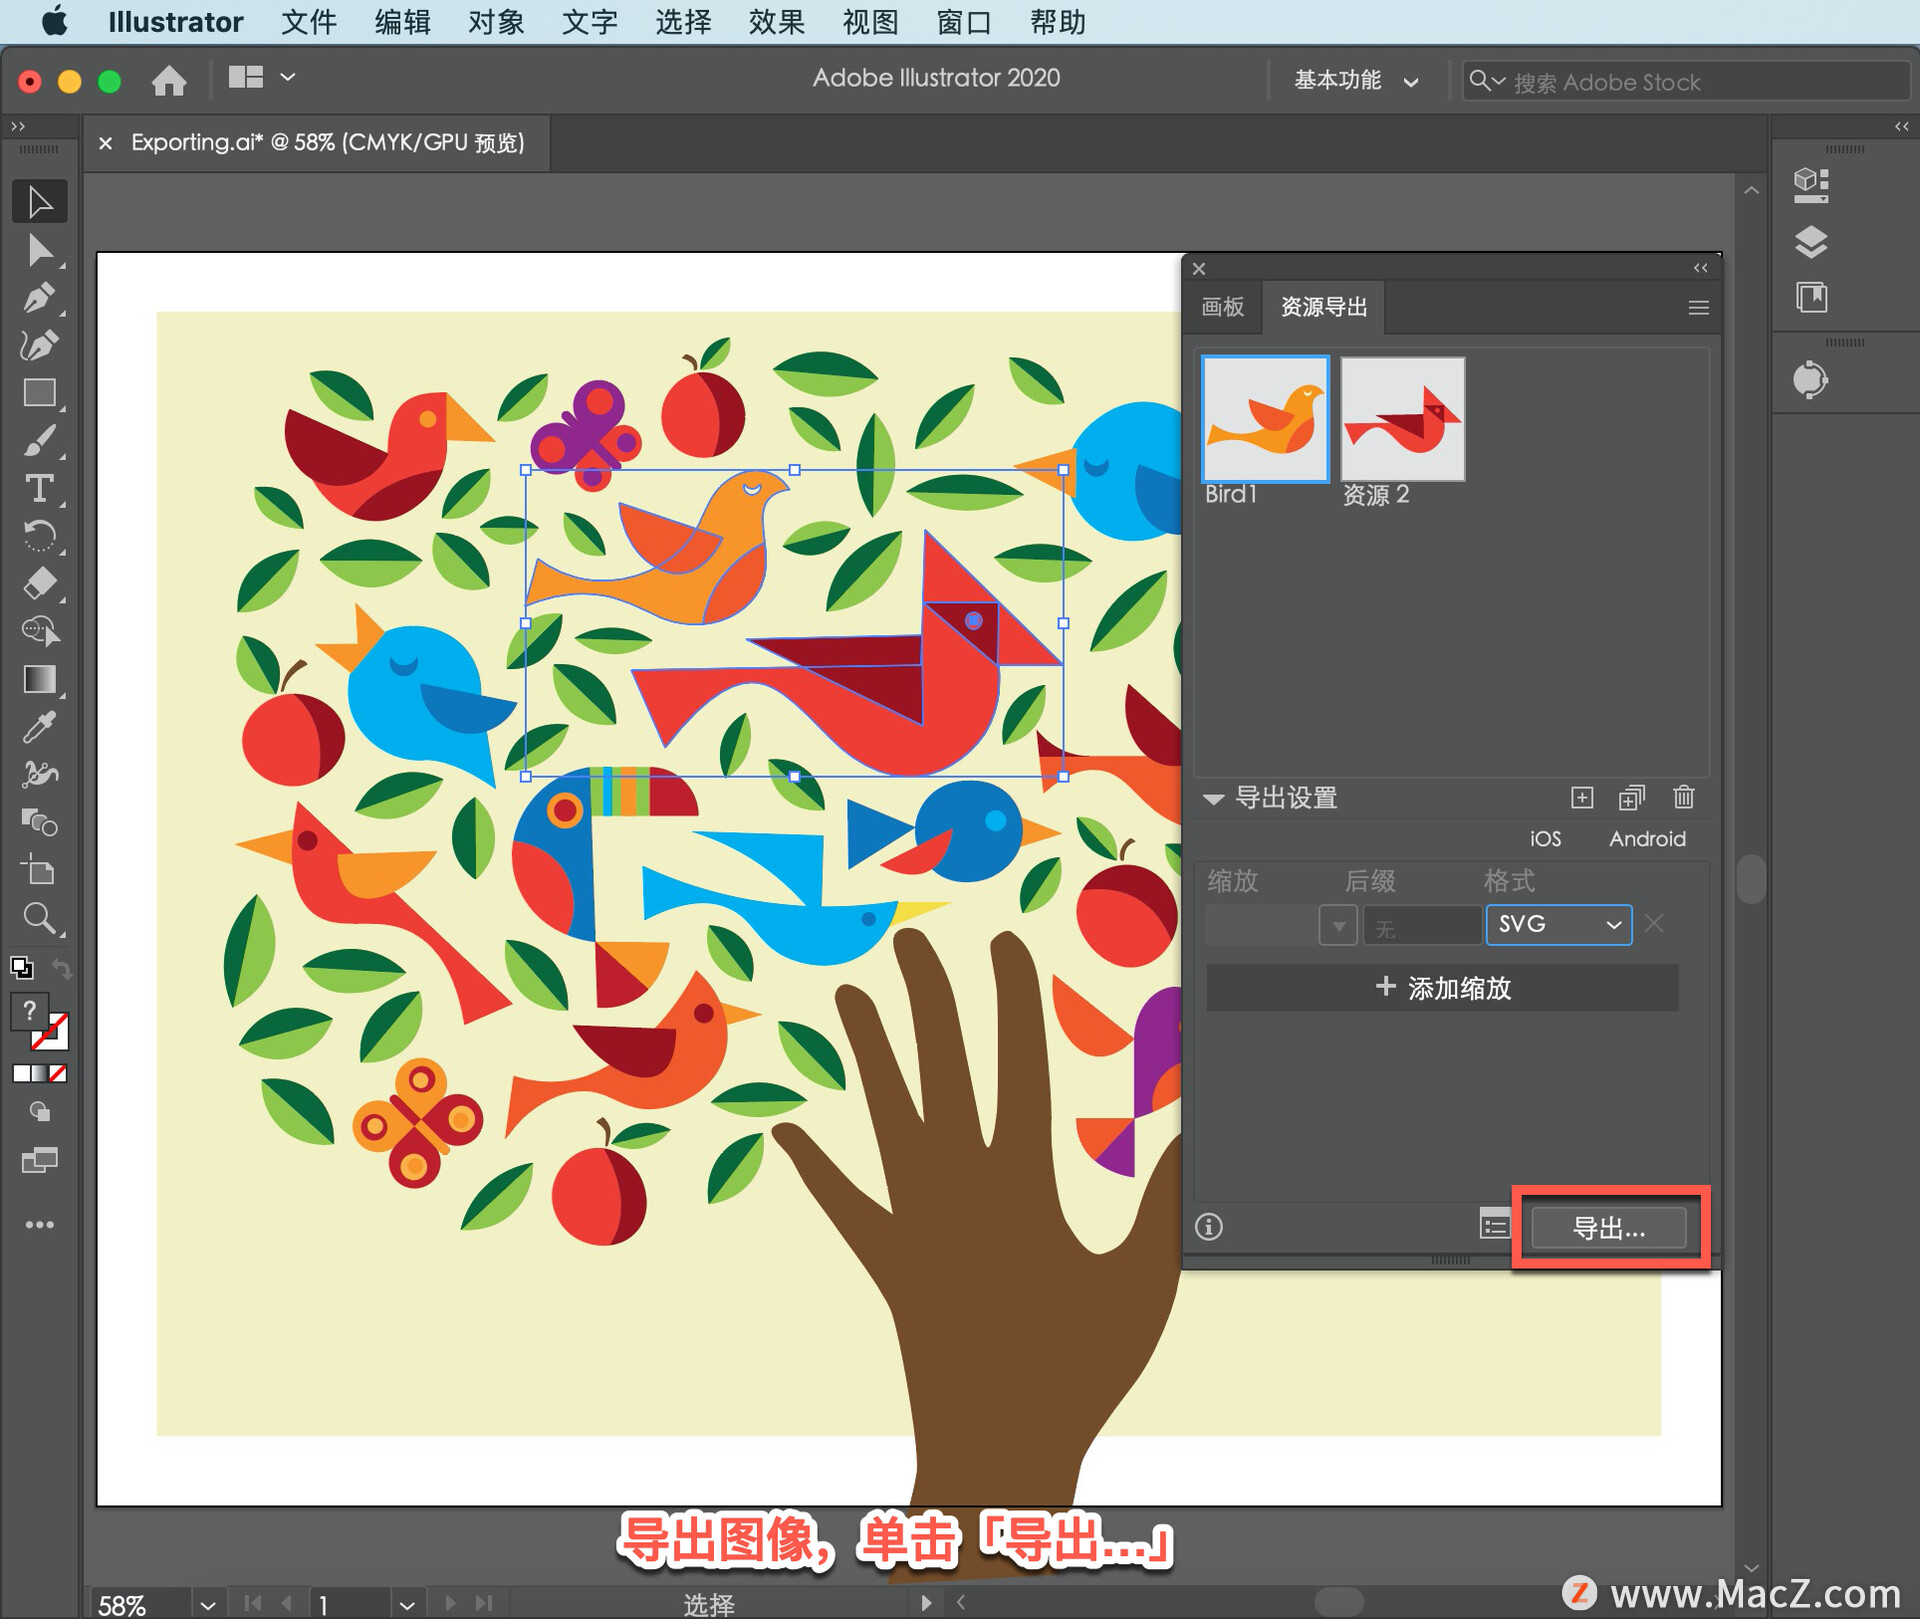The height and width of the screenshot is (1619, 1920).
Task: Open the Edit Toolbar three dots
Action: (x=40, y=1224)
